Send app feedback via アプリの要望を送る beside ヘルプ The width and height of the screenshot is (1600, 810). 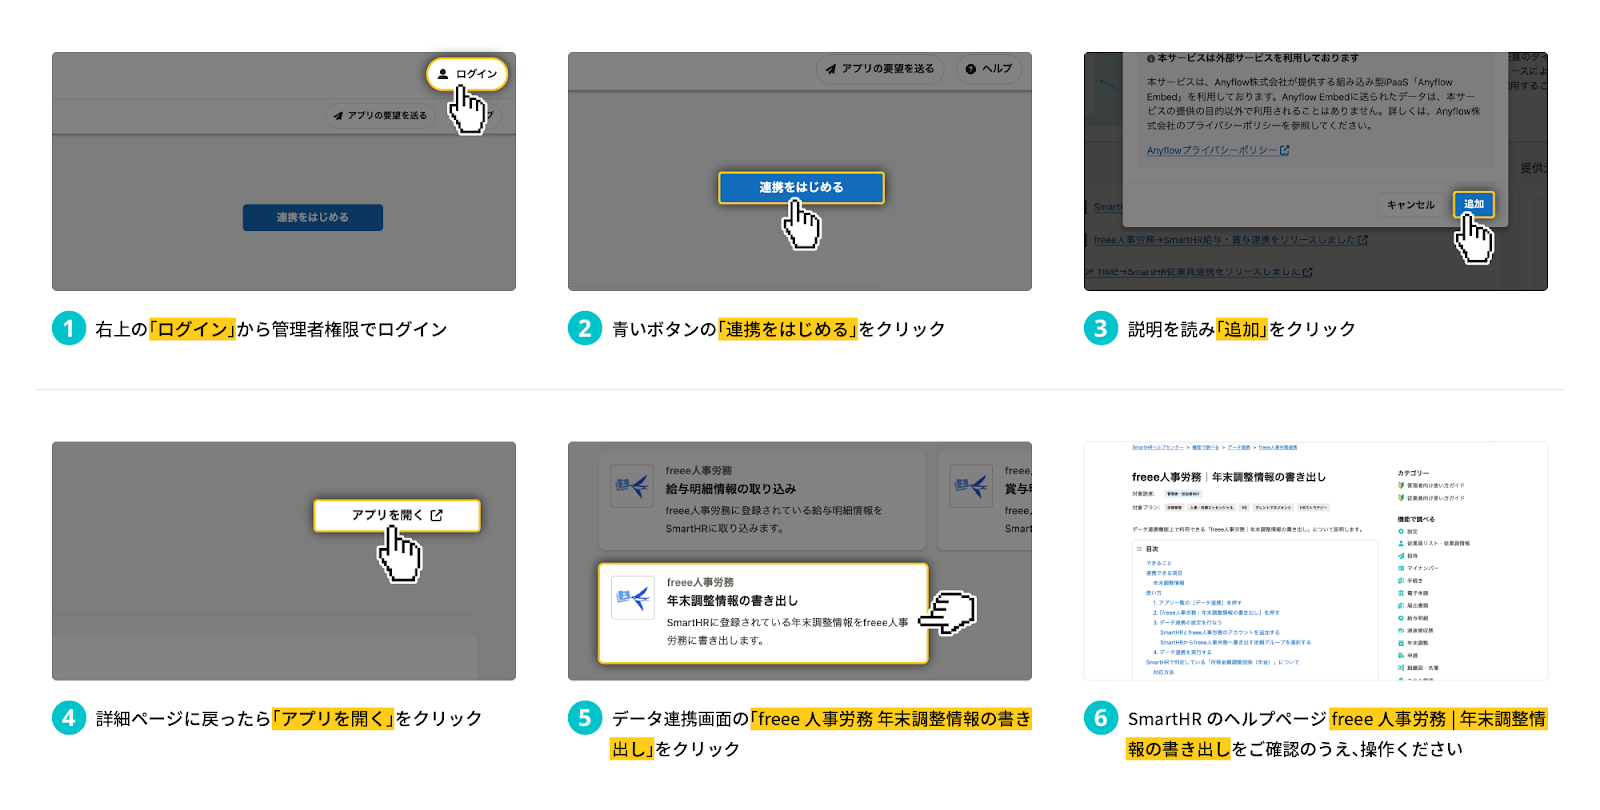[880, 69]
